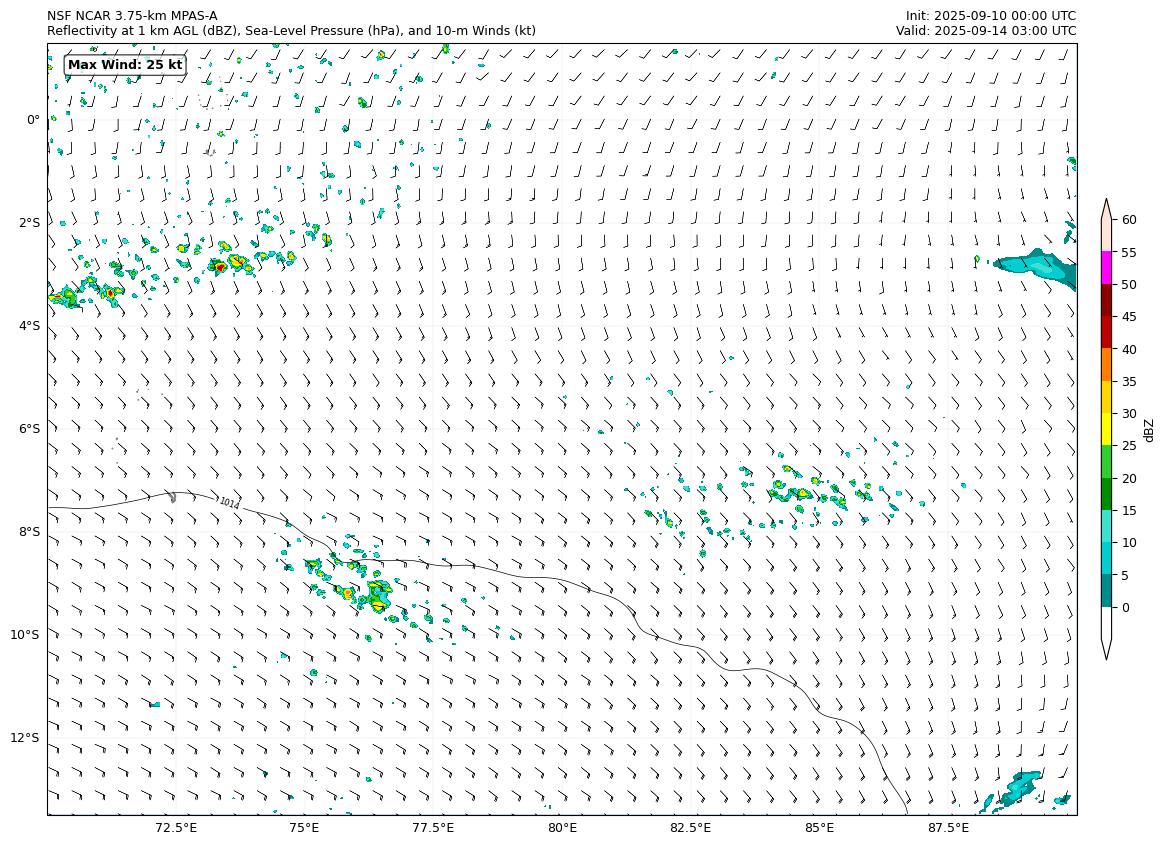The image size is (1165, 845).
Task: Click the yellow 25–30 dBZ colorbar segment
Action: (1106, 429)
